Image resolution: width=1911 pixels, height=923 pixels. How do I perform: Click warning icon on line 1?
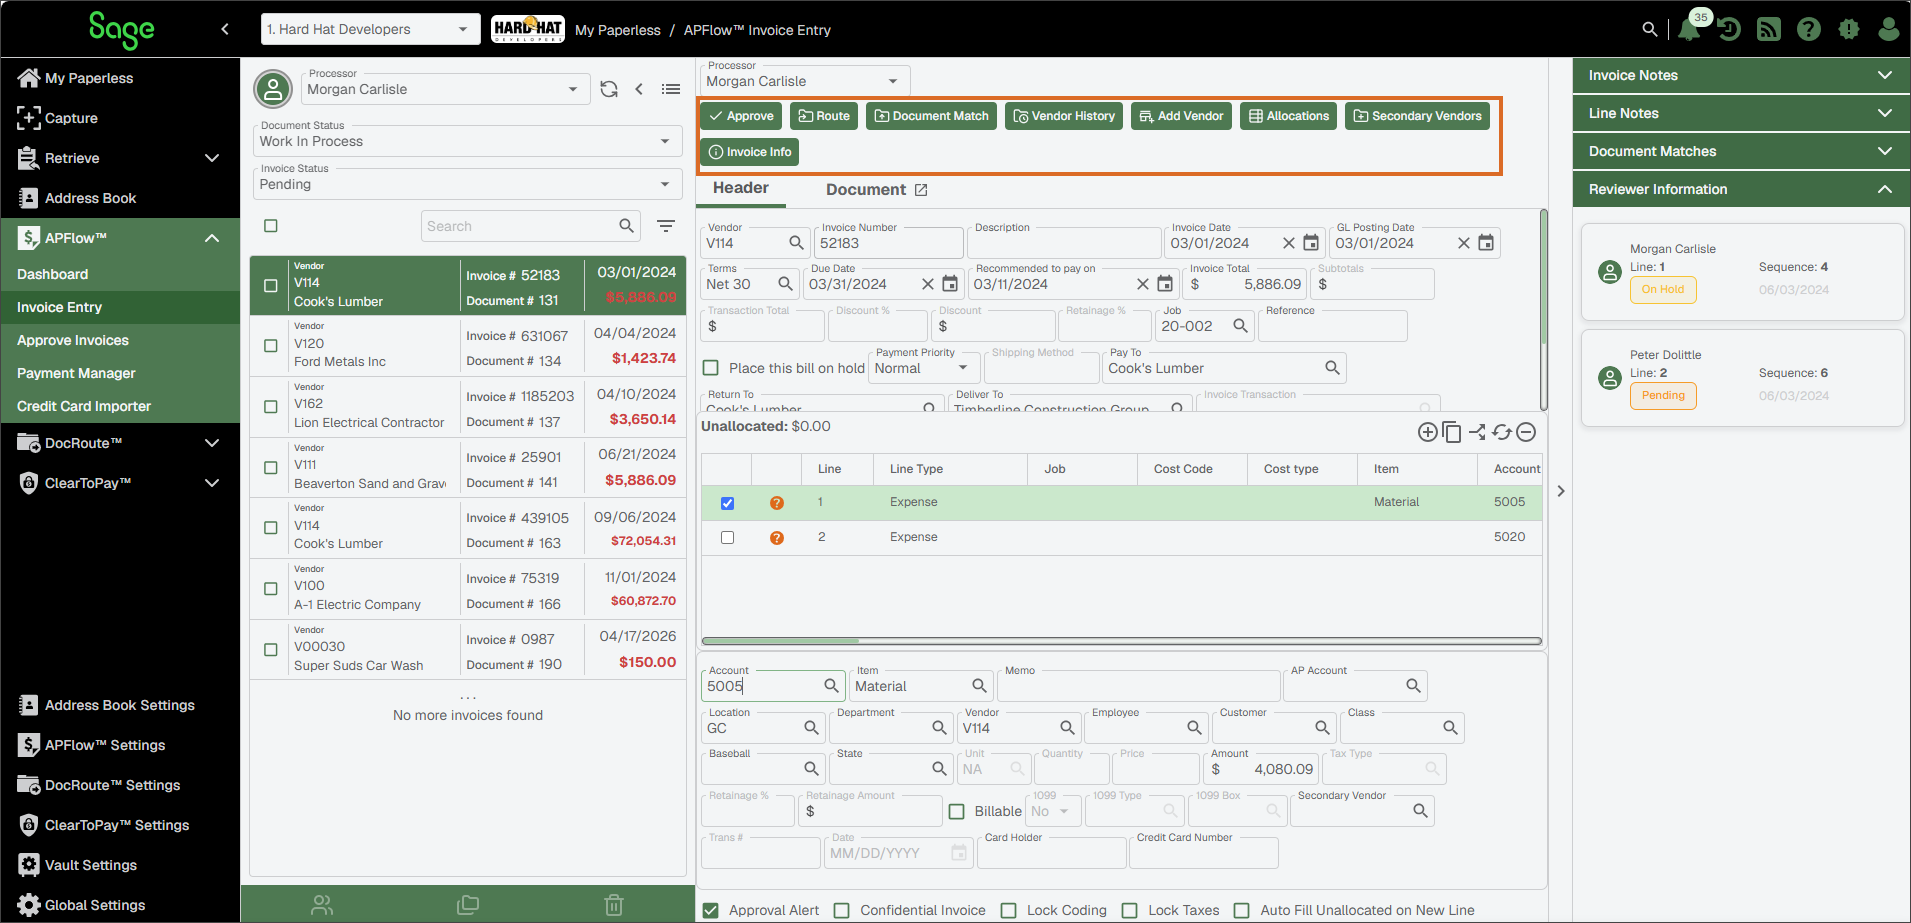[777, 503]
